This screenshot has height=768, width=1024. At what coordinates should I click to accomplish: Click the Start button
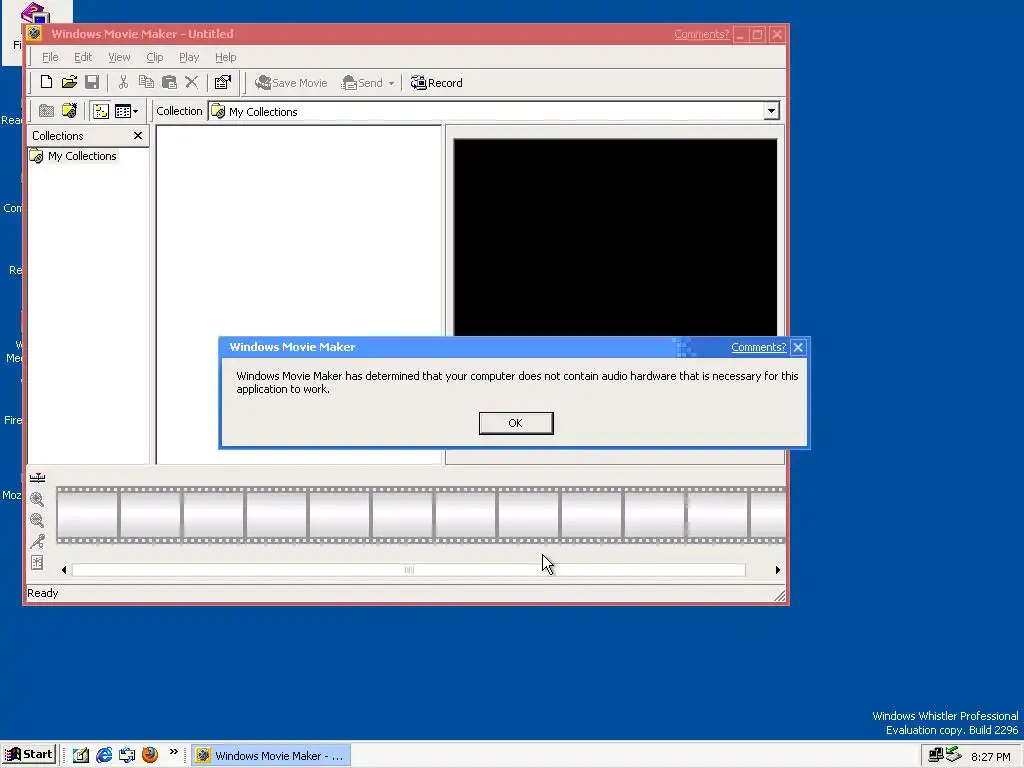coord(29,755)
